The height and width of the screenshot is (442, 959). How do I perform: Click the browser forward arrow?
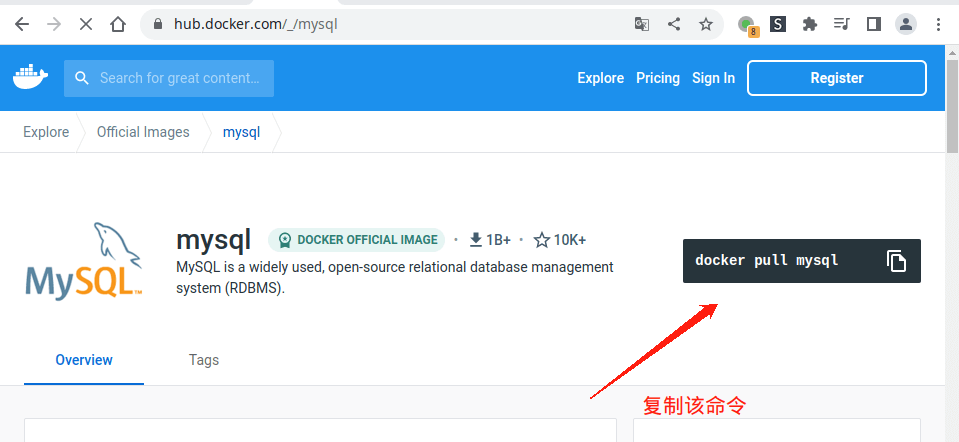(54, 24)
